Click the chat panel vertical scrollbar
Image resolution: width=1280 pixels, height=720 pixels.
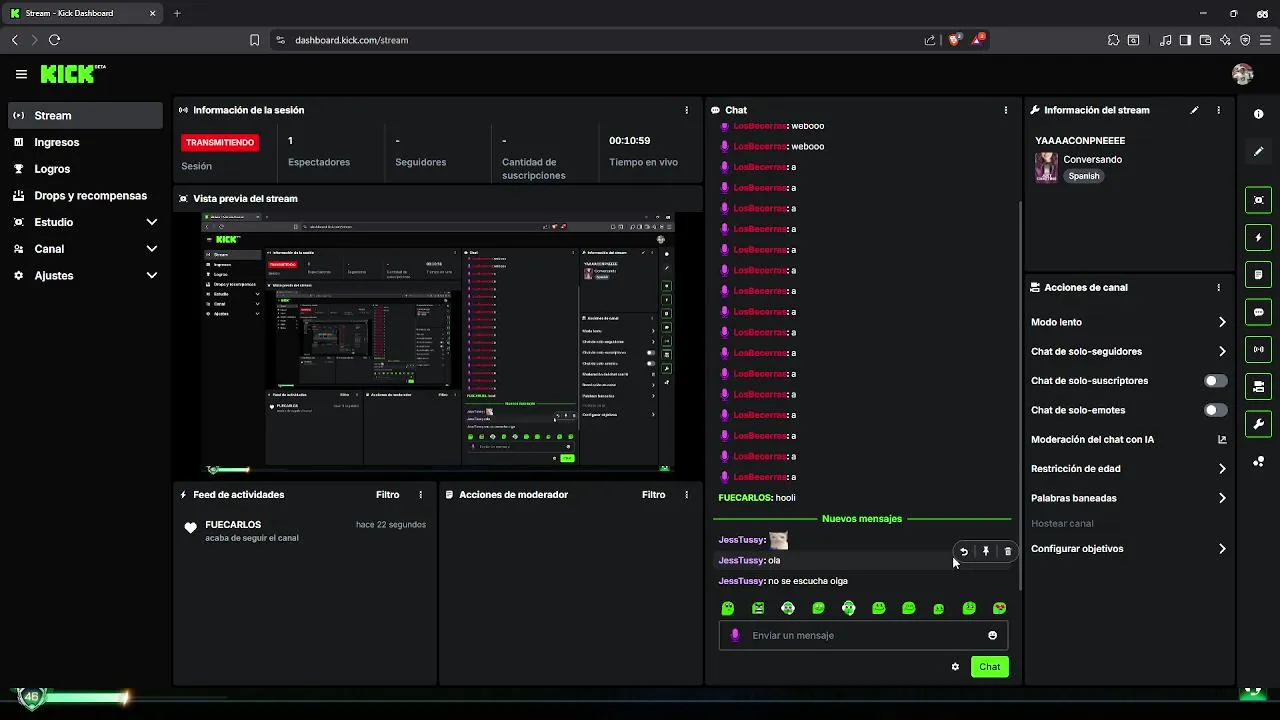(x=1019, y=394)
